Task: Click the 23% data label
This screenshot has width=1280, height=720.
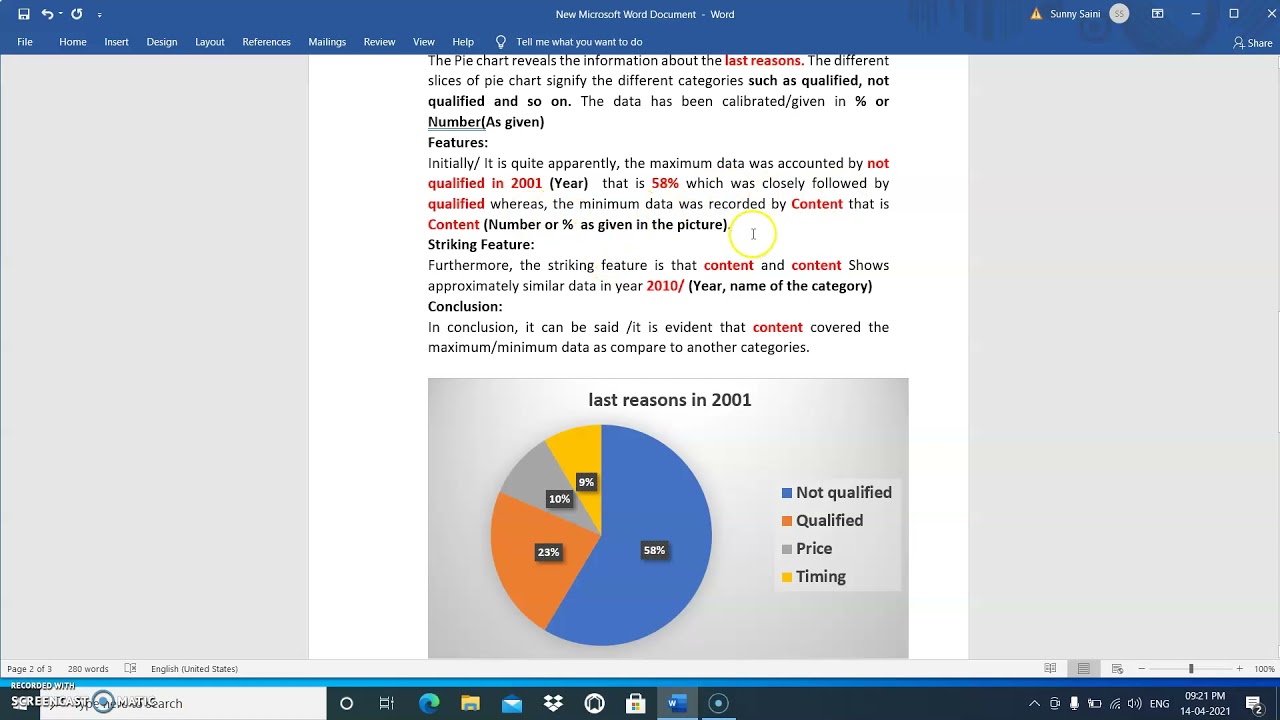Action: coord(548,552)
